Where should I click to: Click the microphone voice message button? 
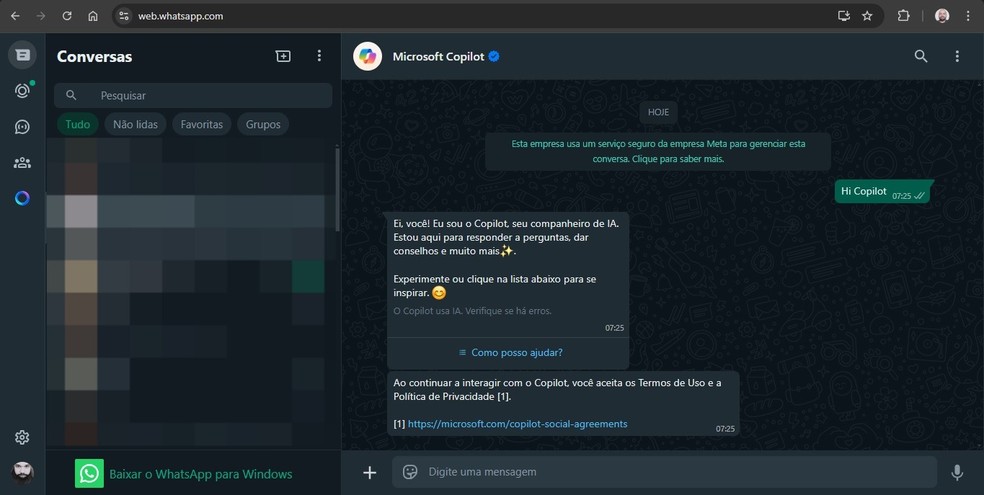tap(957, 472)
